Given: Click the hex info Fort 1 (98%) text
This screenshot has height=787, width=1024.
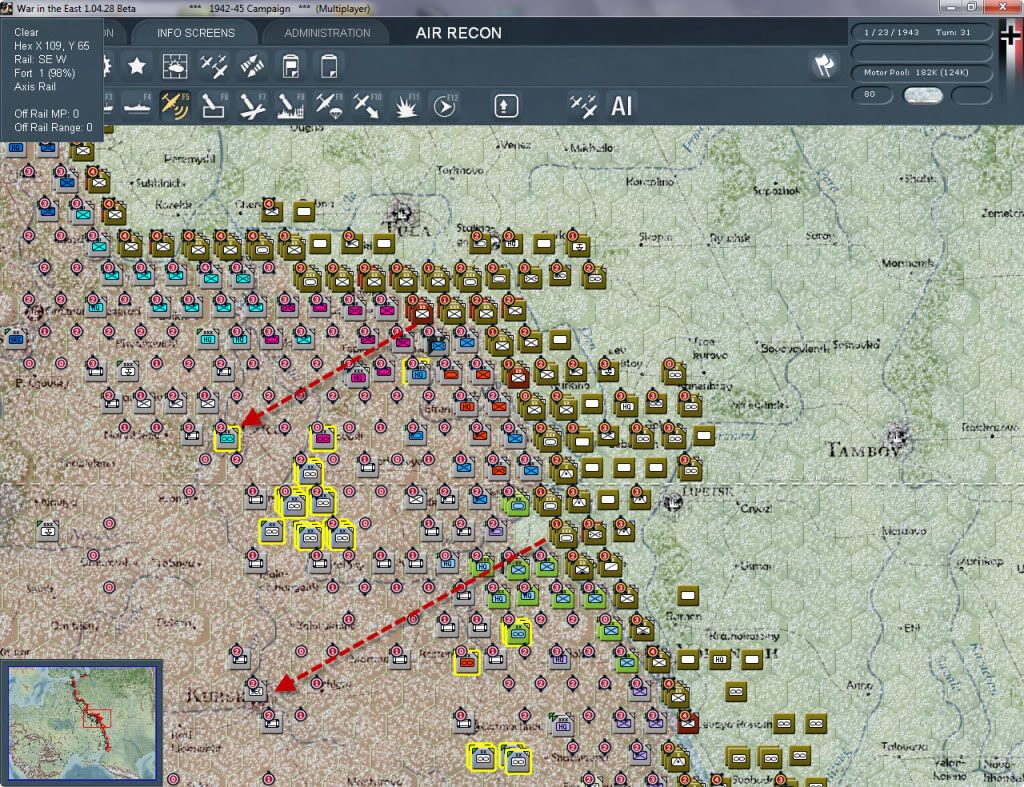Looking at the screenshot, I should (44, 73).
